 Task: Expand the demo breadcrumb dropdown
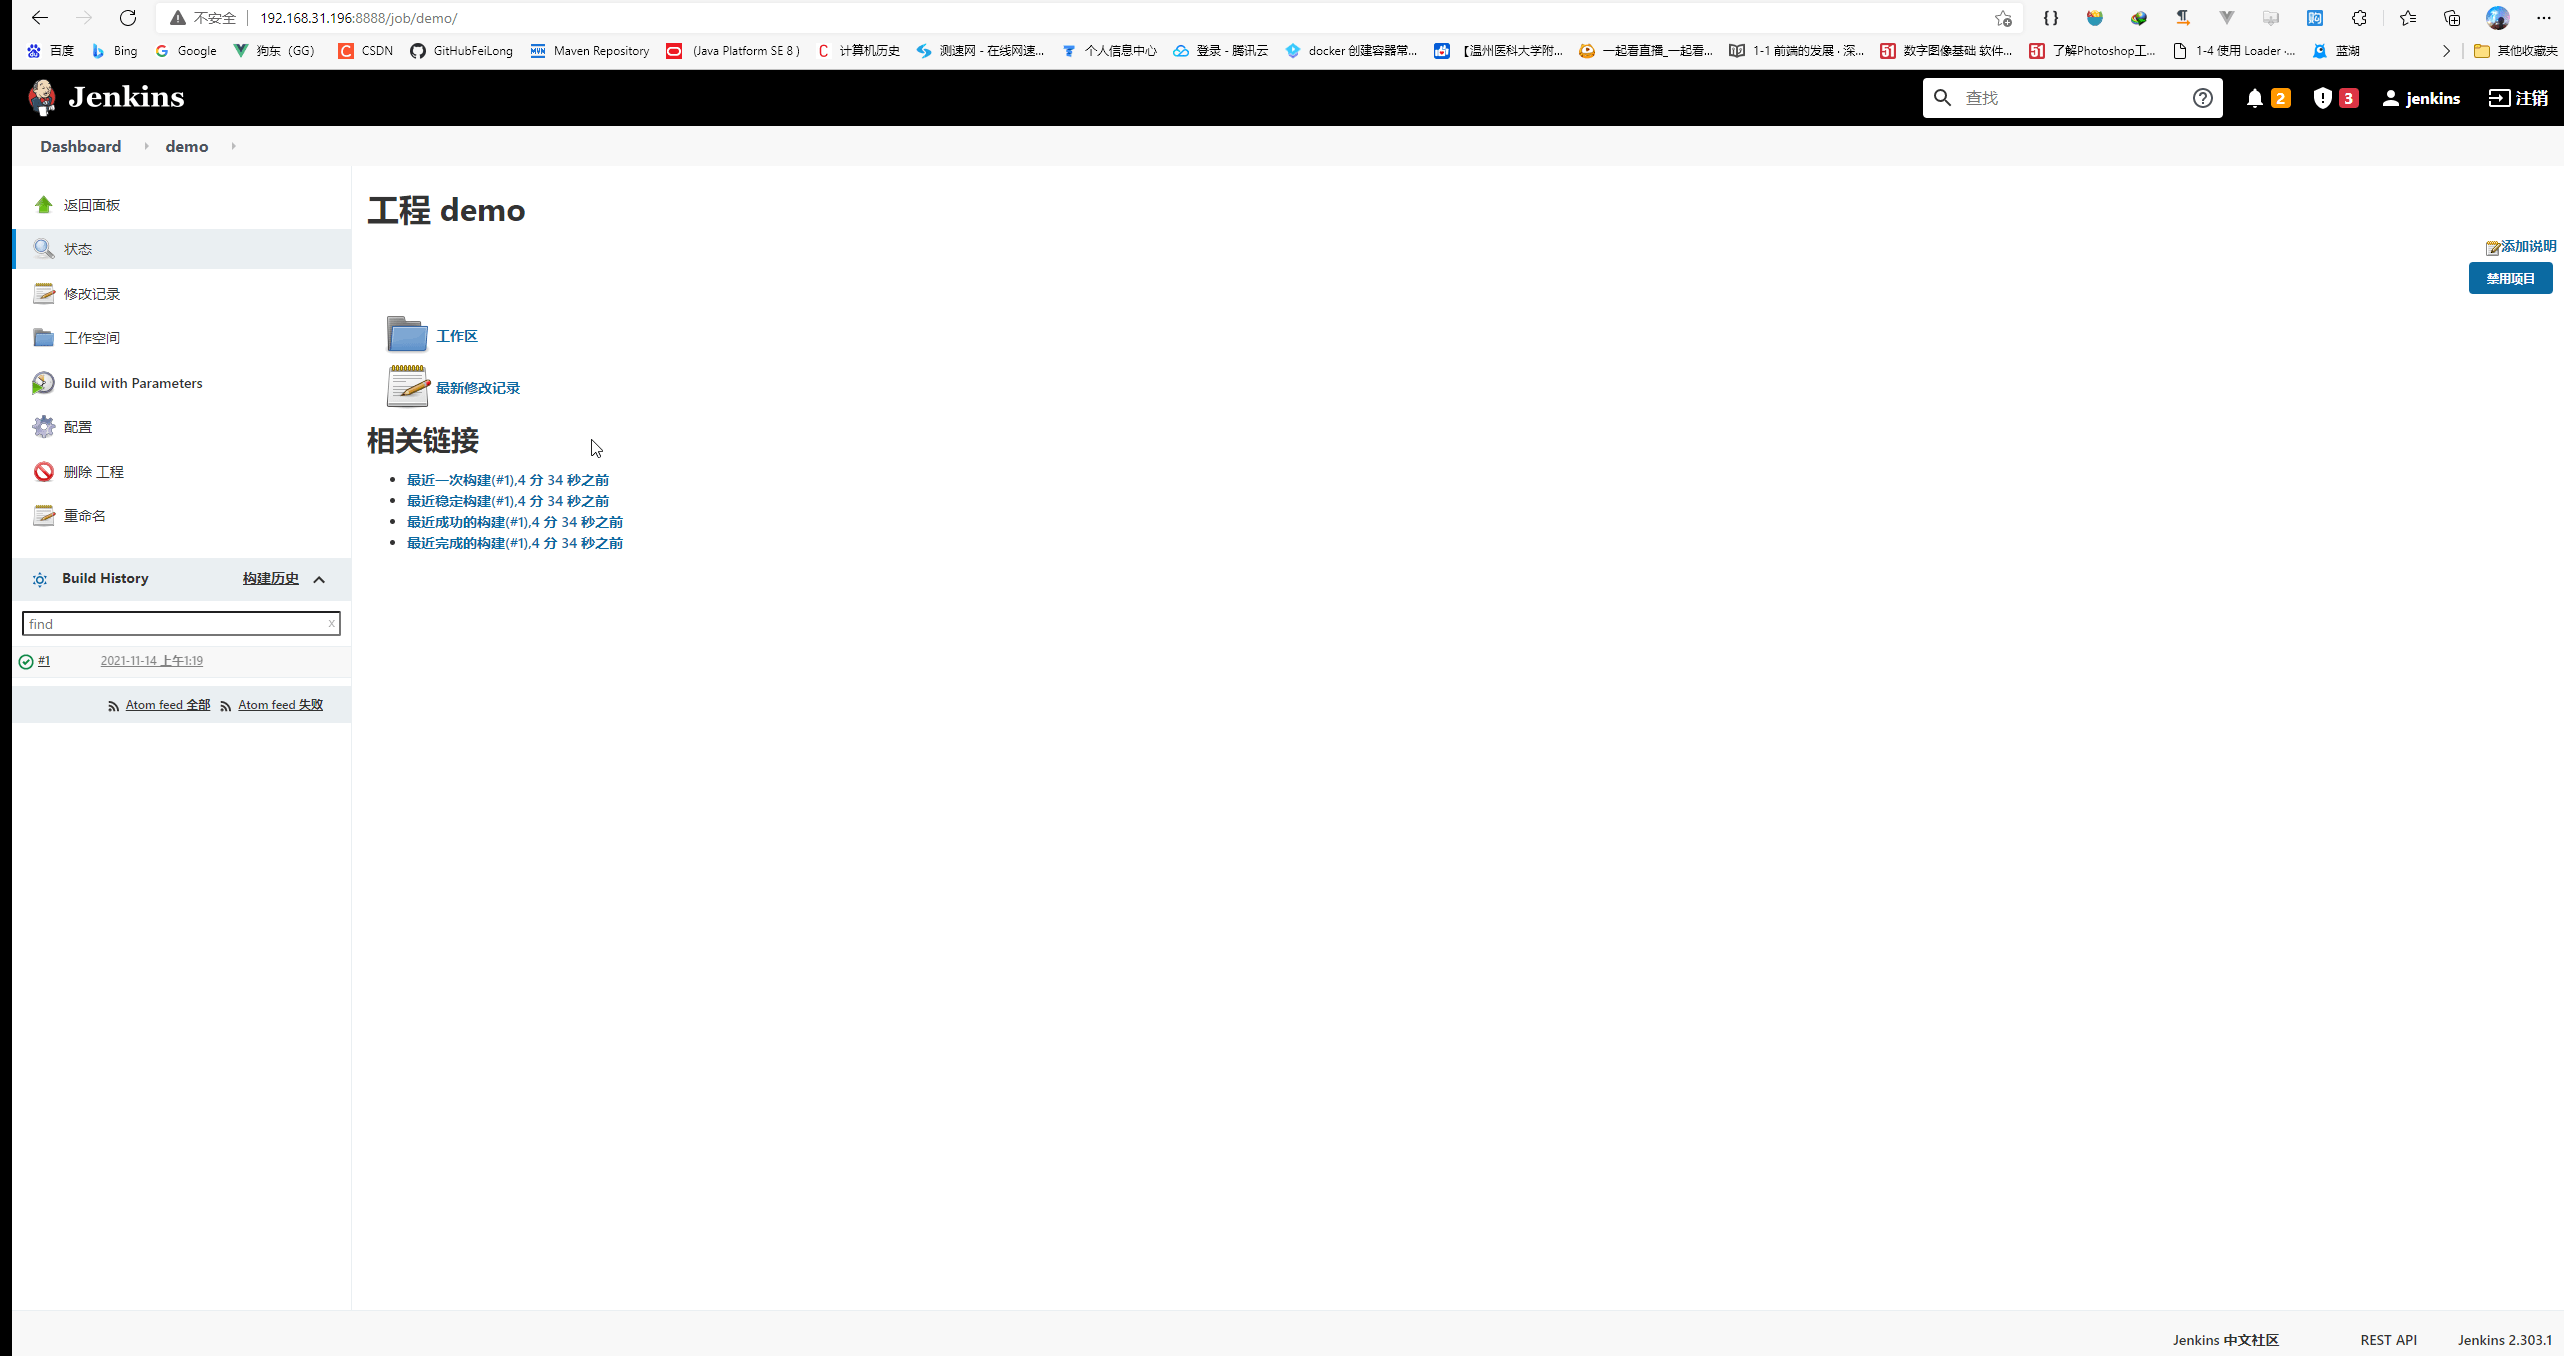point(232,146)
